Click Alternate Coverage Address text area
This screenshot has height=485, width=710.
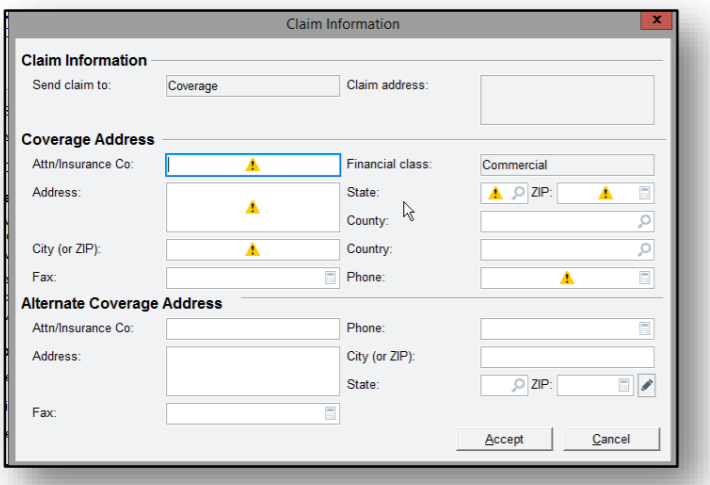253,371
